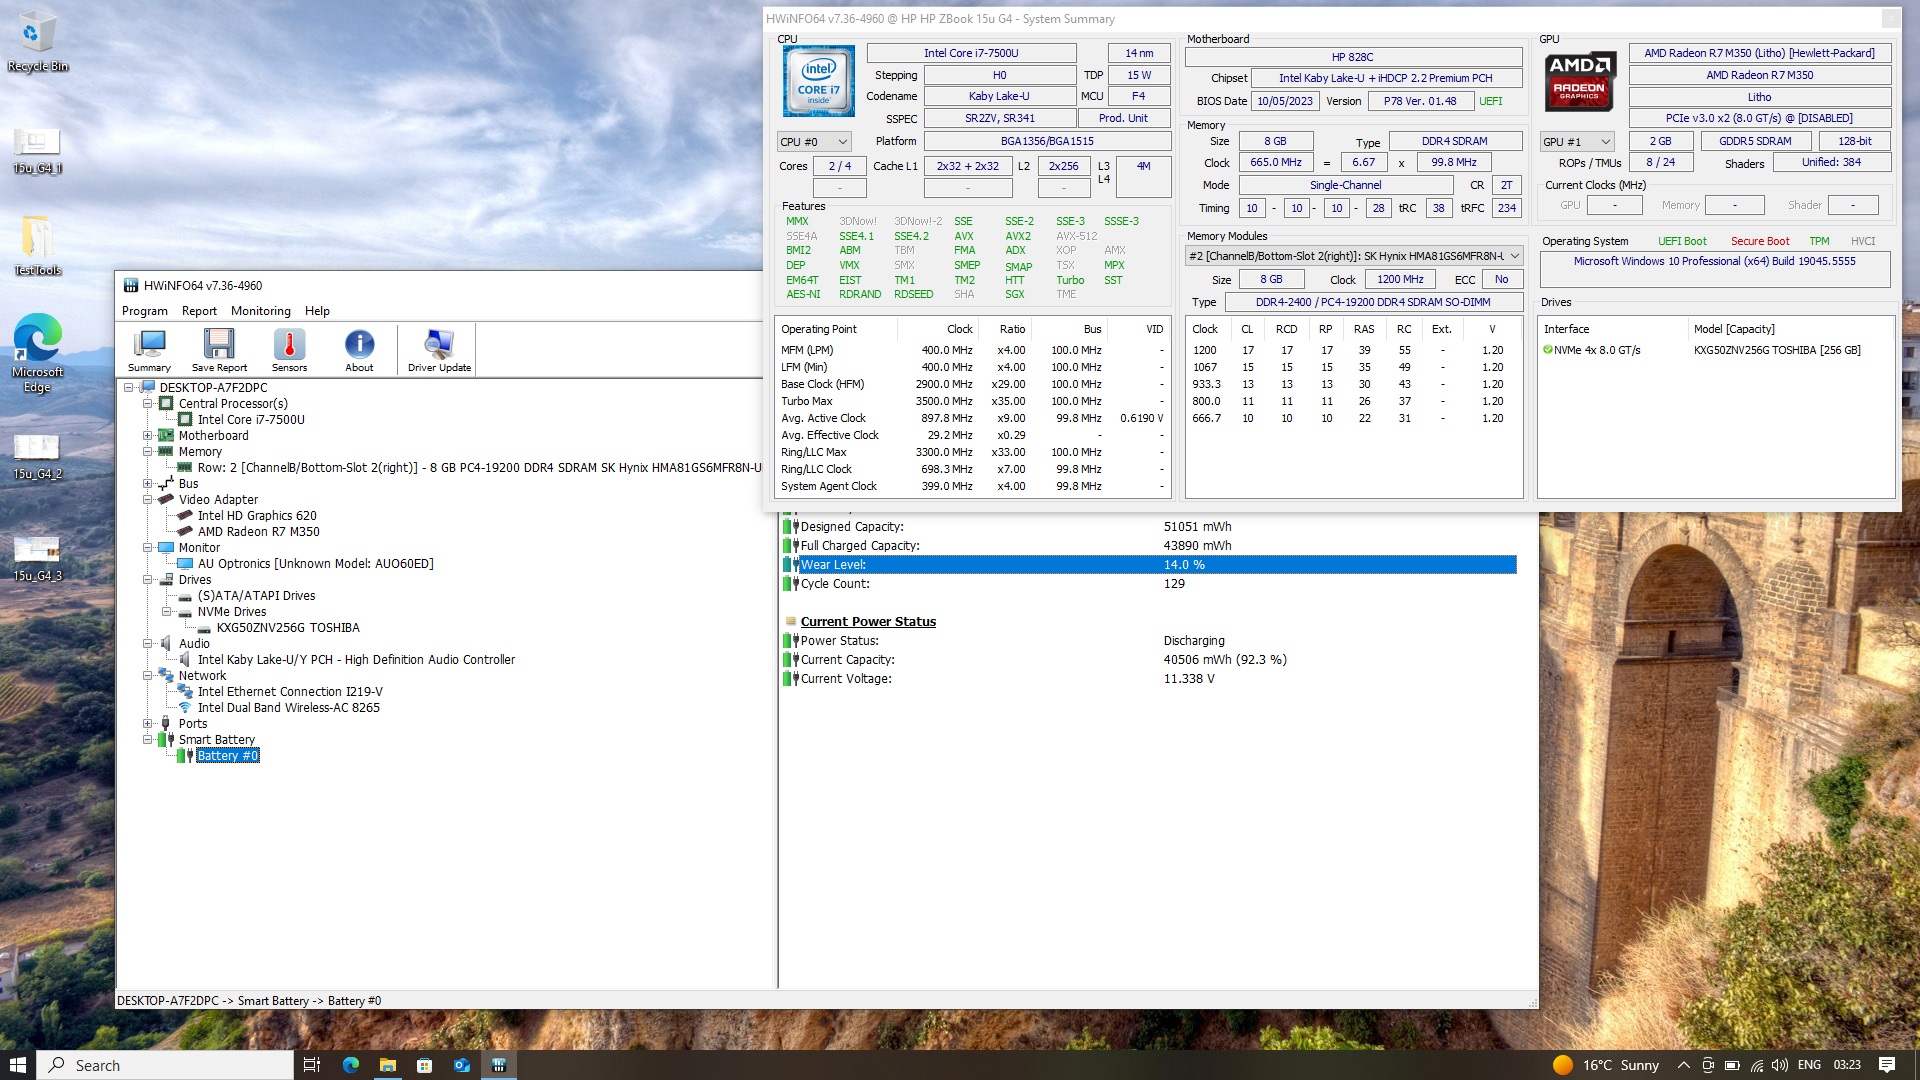1920x1080 pixels.
Task: Select the TestTools folder on desktop
Action: pyautogui.click(x=37, y=246)
